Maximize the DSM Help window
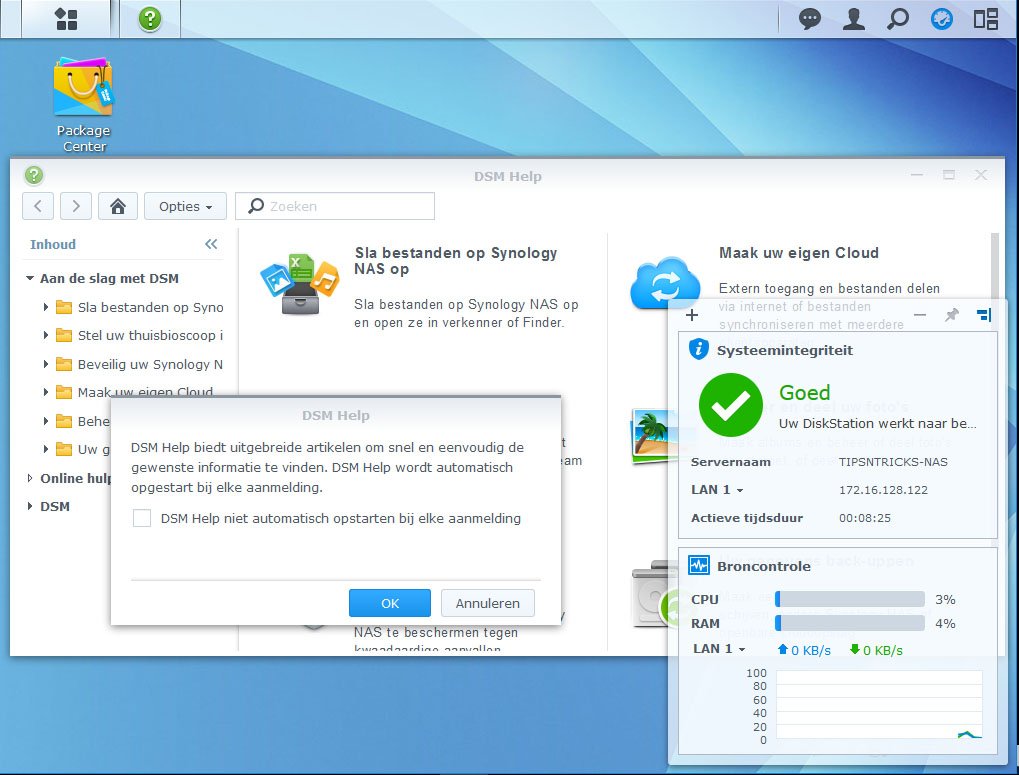1019x775 pixels. 949,175
